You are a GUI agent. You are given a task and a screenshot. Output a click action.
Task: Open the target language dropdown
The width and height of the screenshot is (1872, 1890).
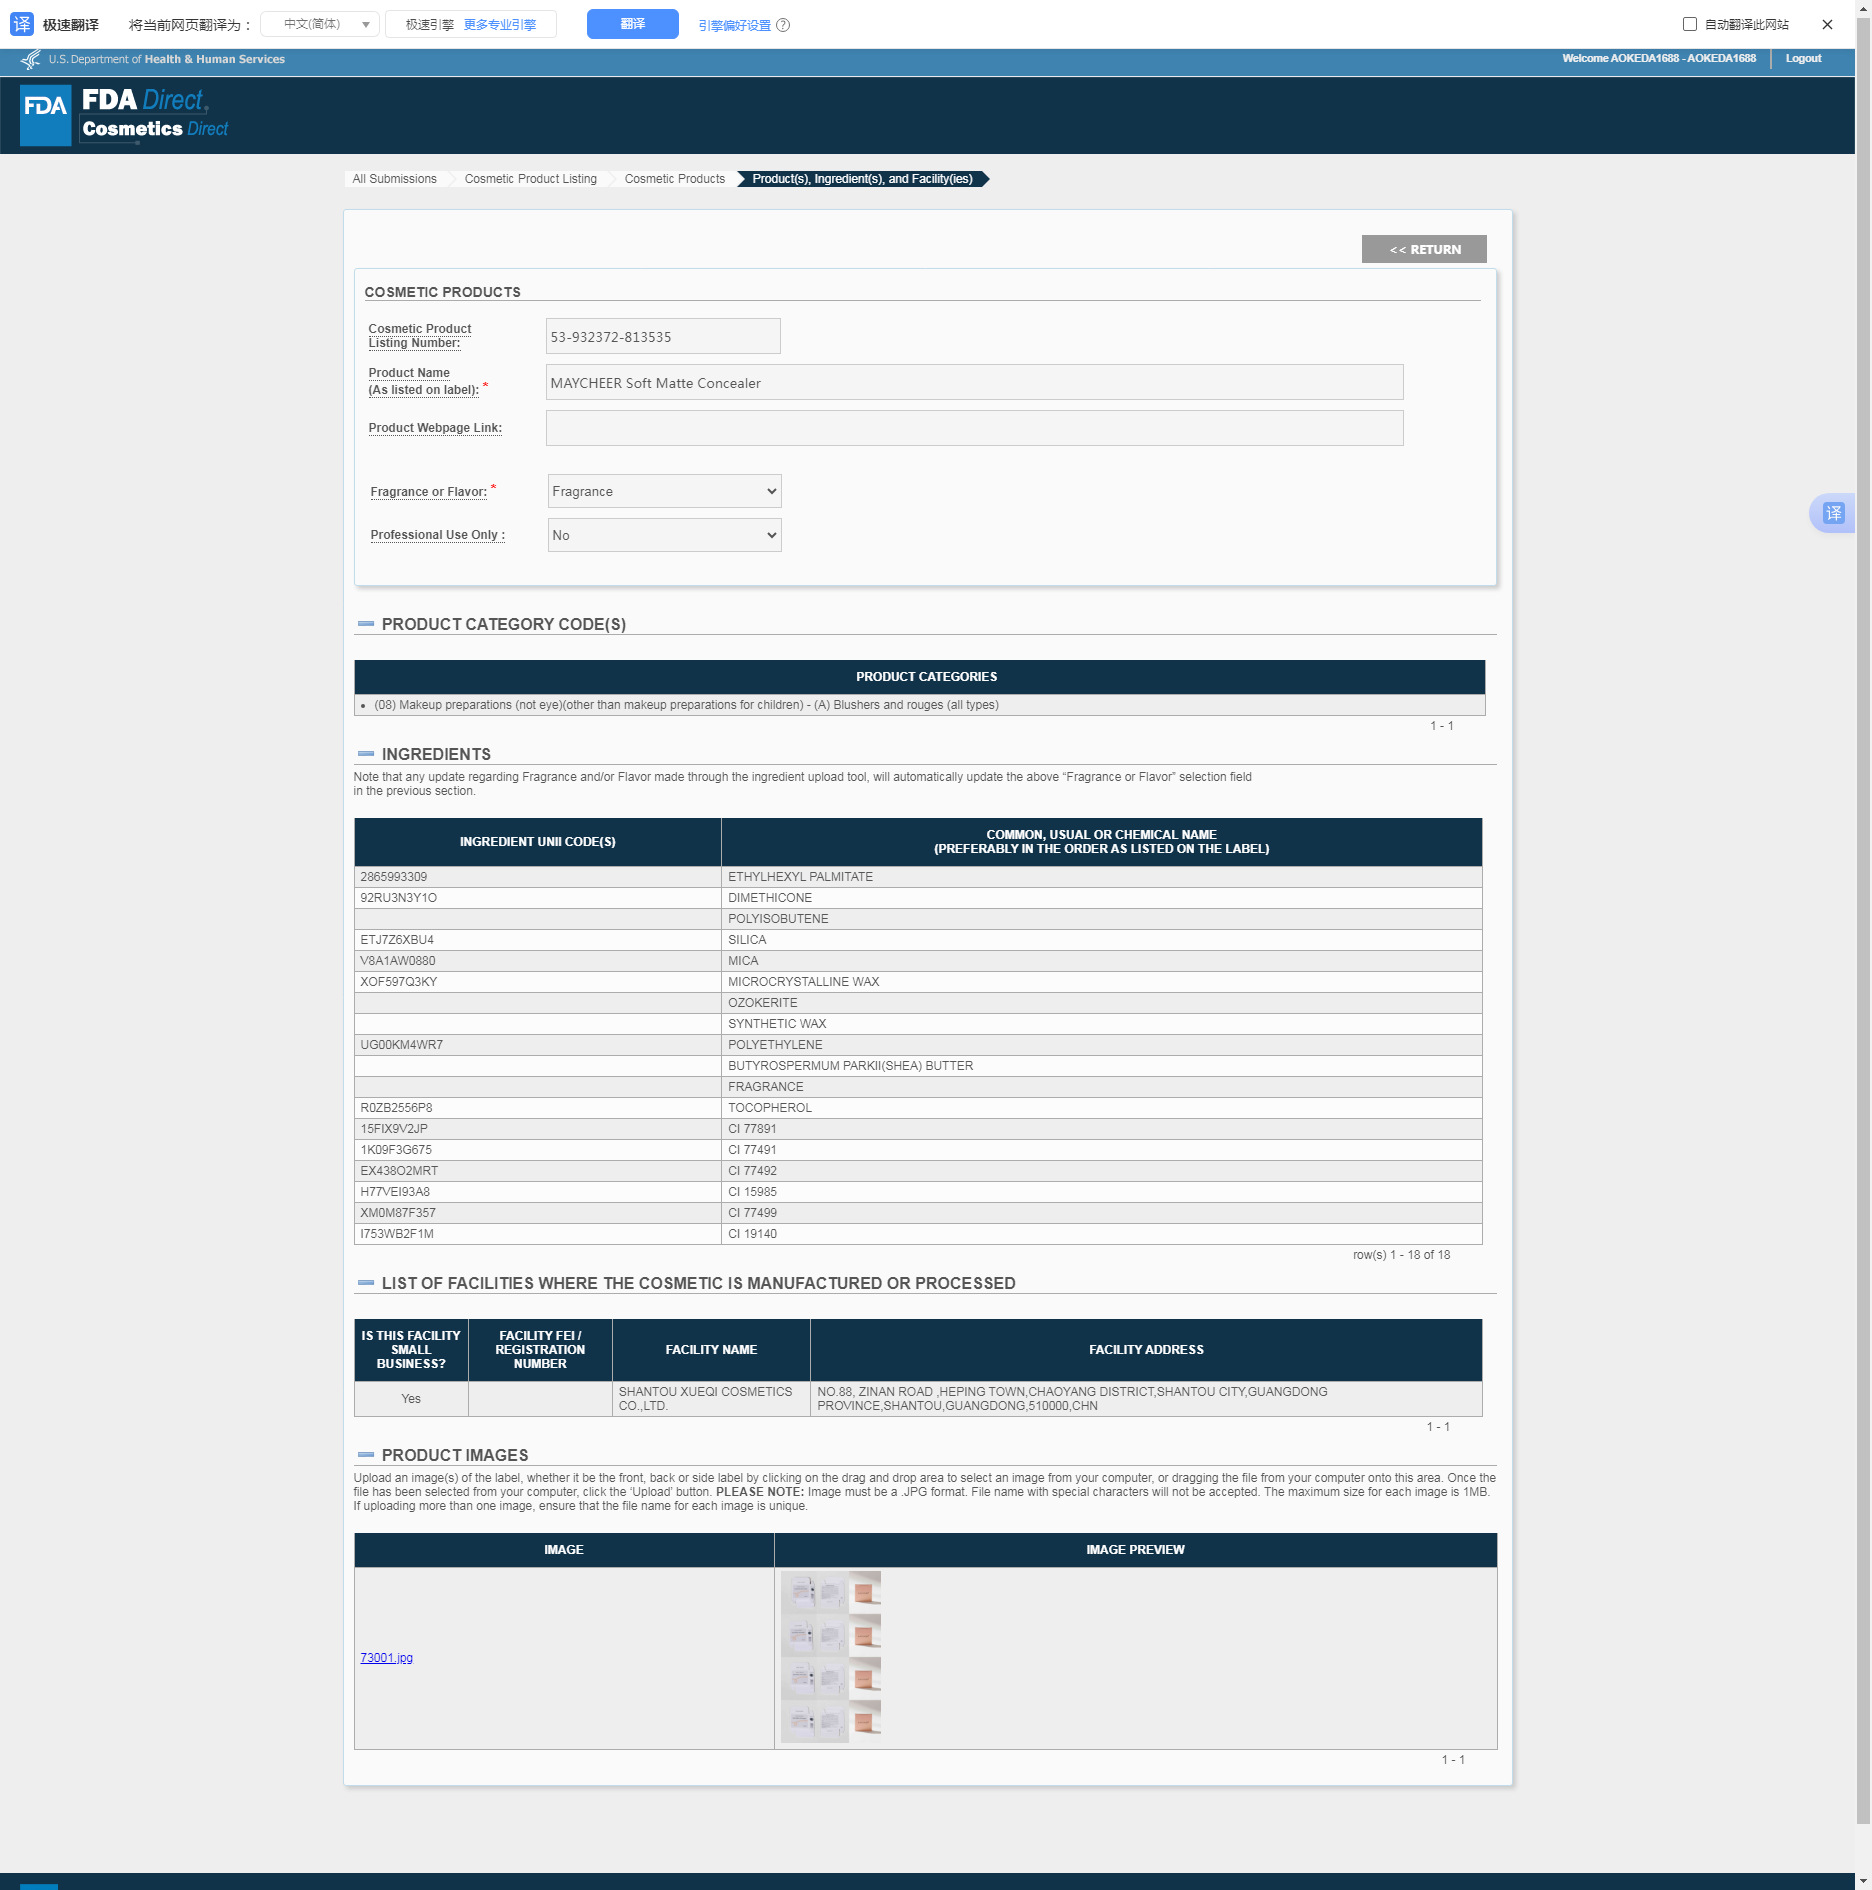click(x=320, y=24)
